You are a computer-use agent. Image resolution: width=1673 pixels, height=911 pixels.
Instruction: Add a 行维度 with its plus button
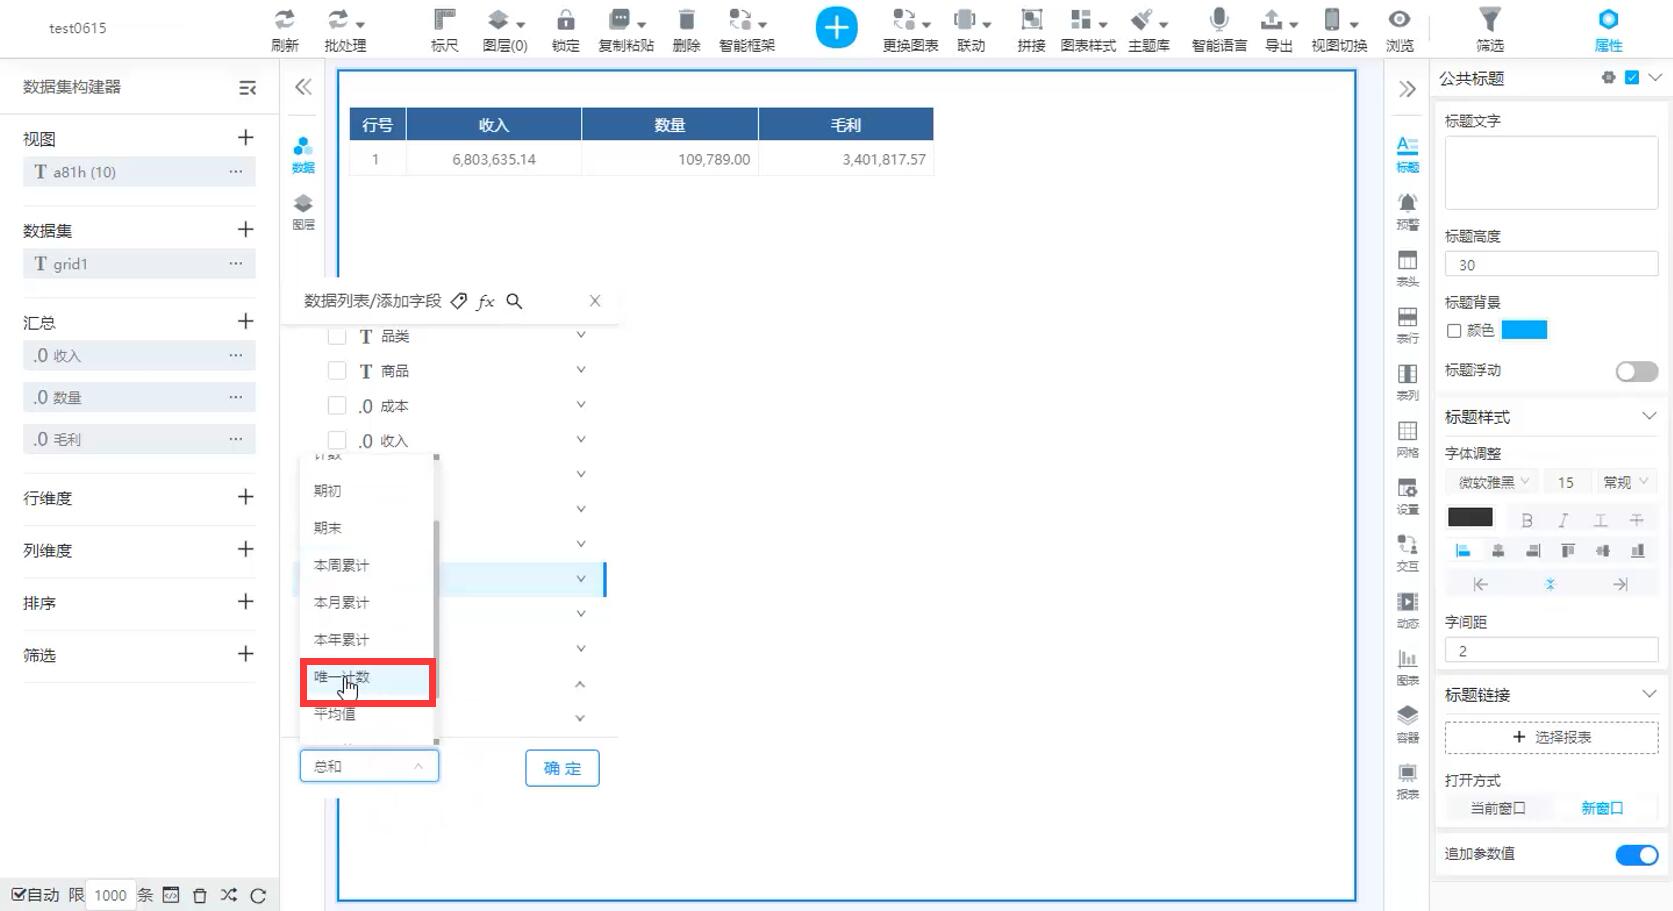click(x=246, y=497)
